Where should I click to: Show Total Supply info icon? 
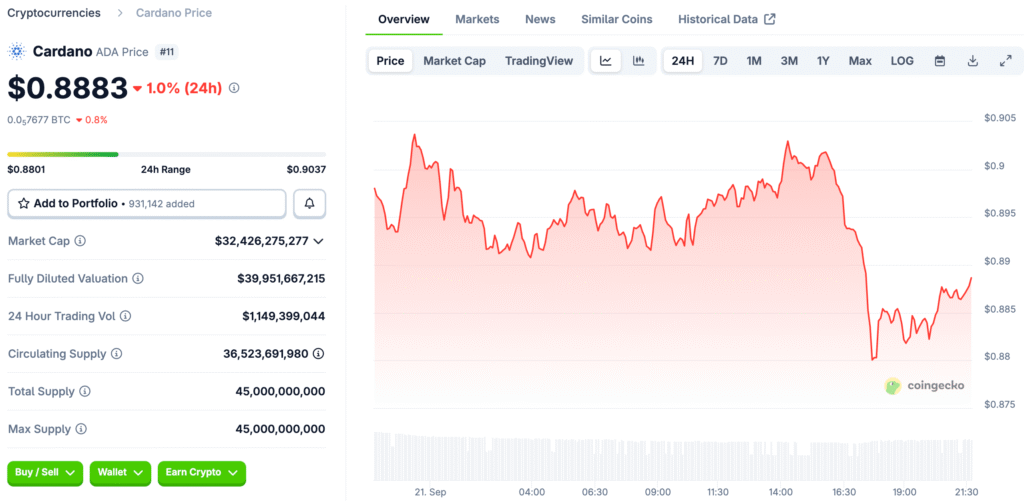coord(85,391)
